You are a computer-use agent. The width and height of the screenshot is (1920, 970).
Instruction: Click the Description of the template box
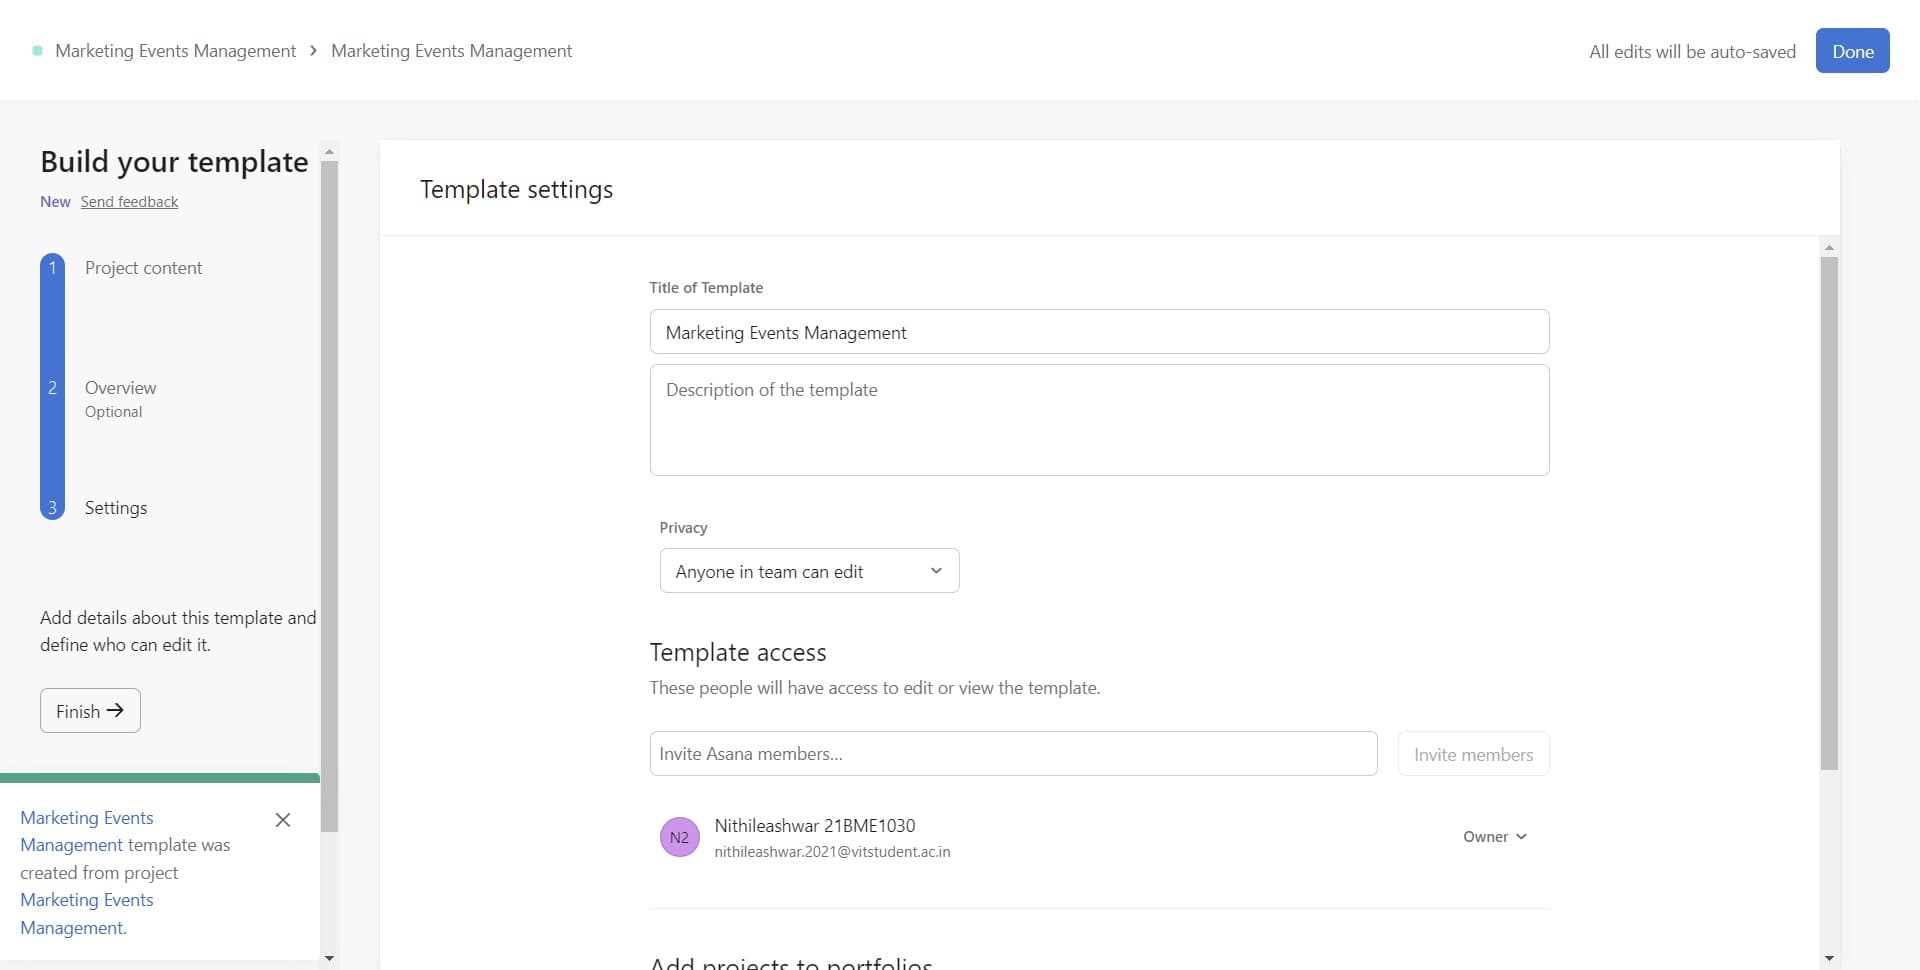pos(1098,419)
